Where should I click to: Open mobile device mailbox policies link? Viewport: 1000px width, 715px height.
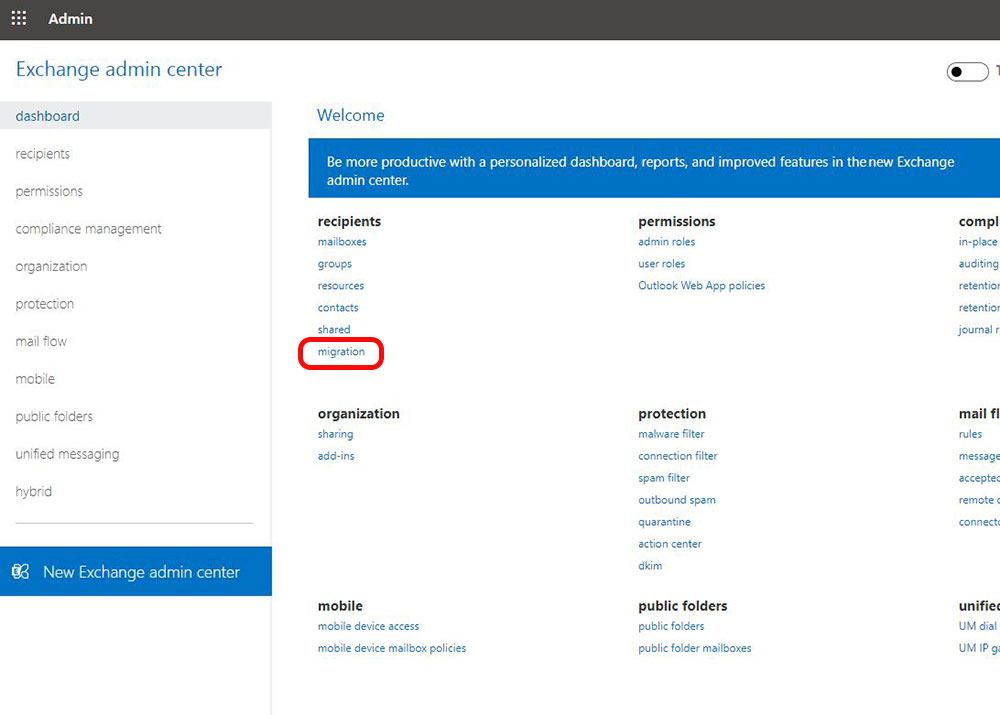(392, 648)
